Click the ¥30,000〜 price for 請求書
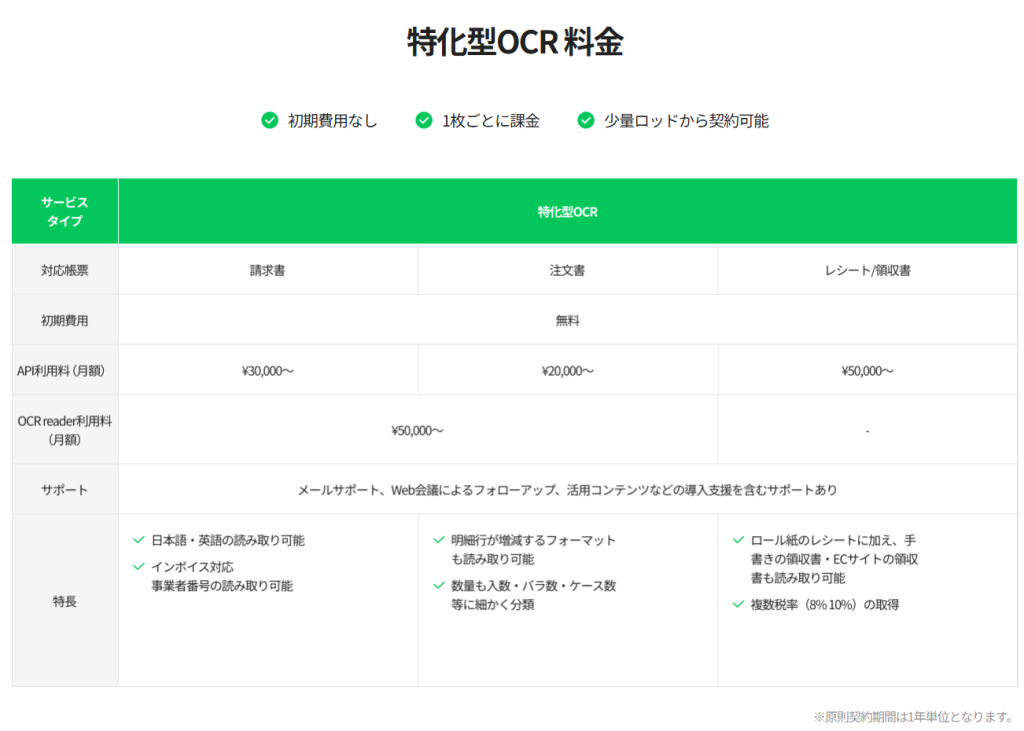This screenshot has width=1024, height=731. [x=267, y=369]
